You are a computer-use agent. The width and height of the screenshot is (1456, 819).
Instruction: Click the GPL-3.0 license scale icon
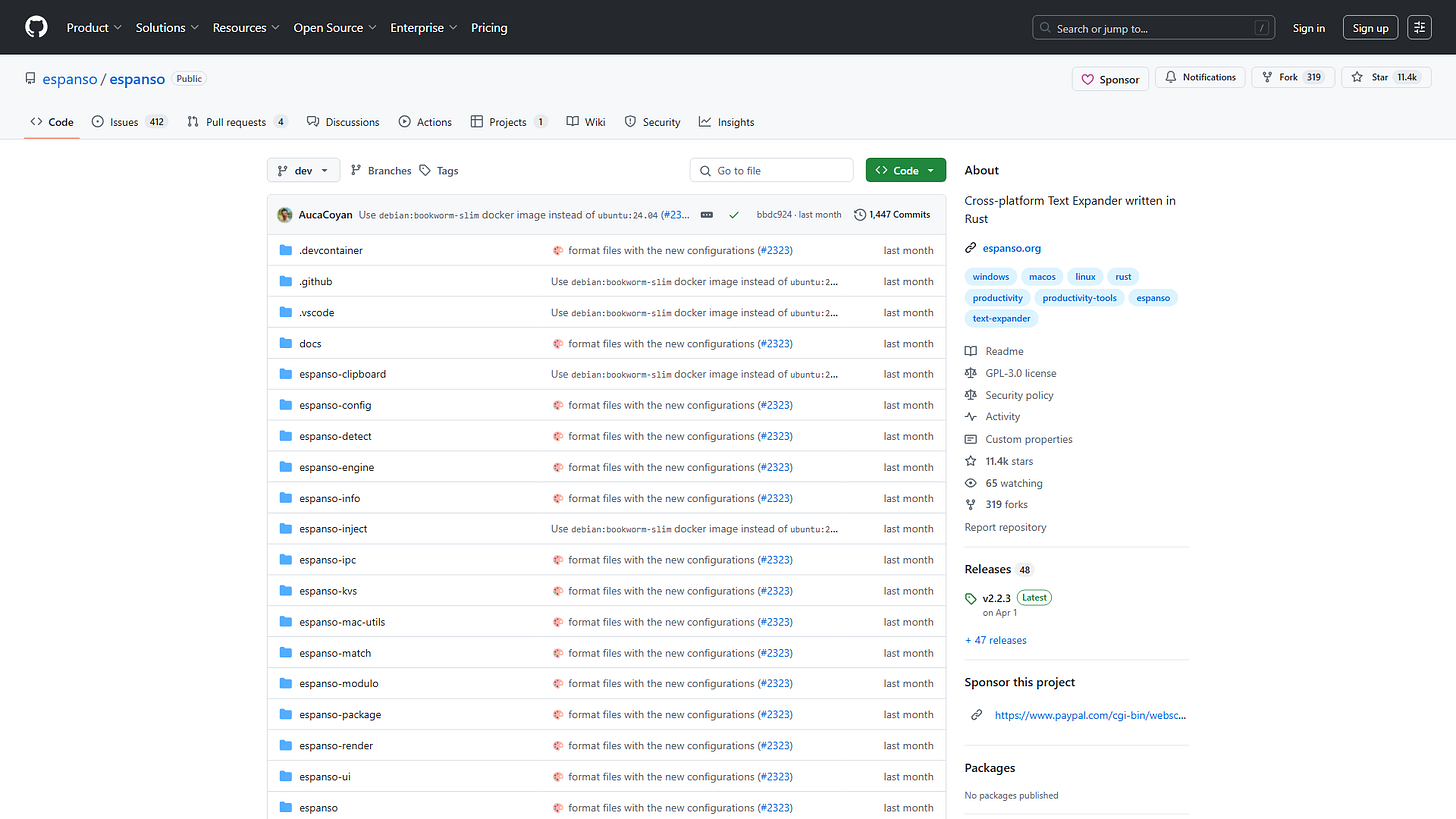point(970,373)
